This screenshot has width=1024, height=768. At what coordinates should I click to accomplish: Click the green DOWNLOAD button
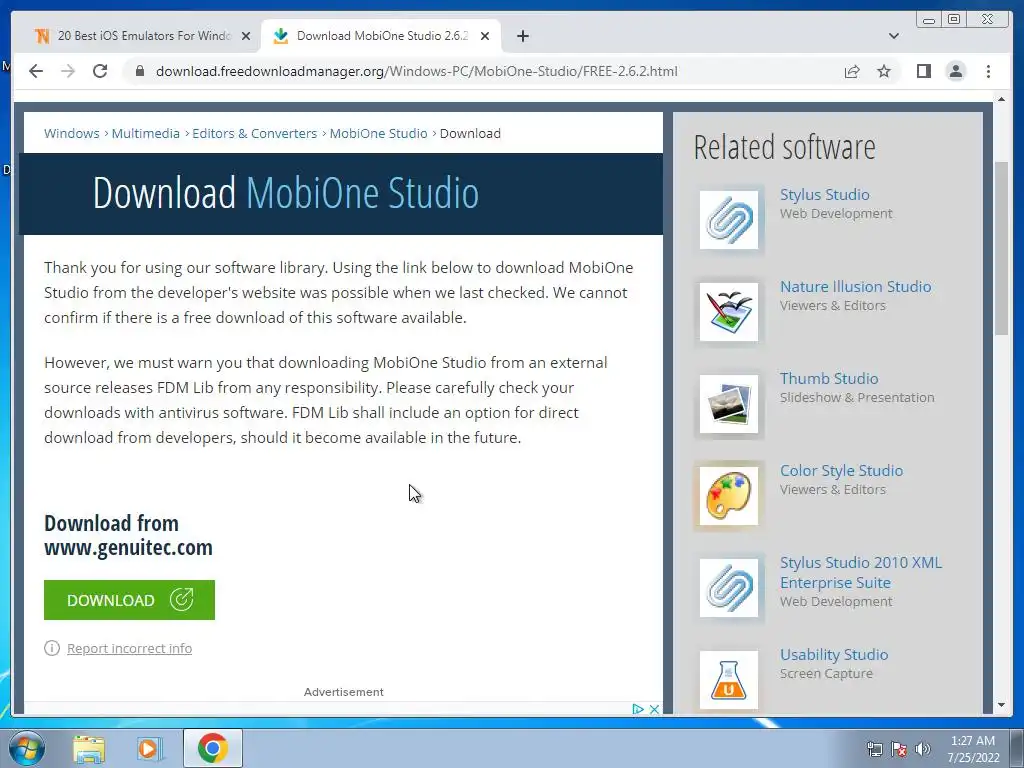pyautogui.click(x=129, y=600)
